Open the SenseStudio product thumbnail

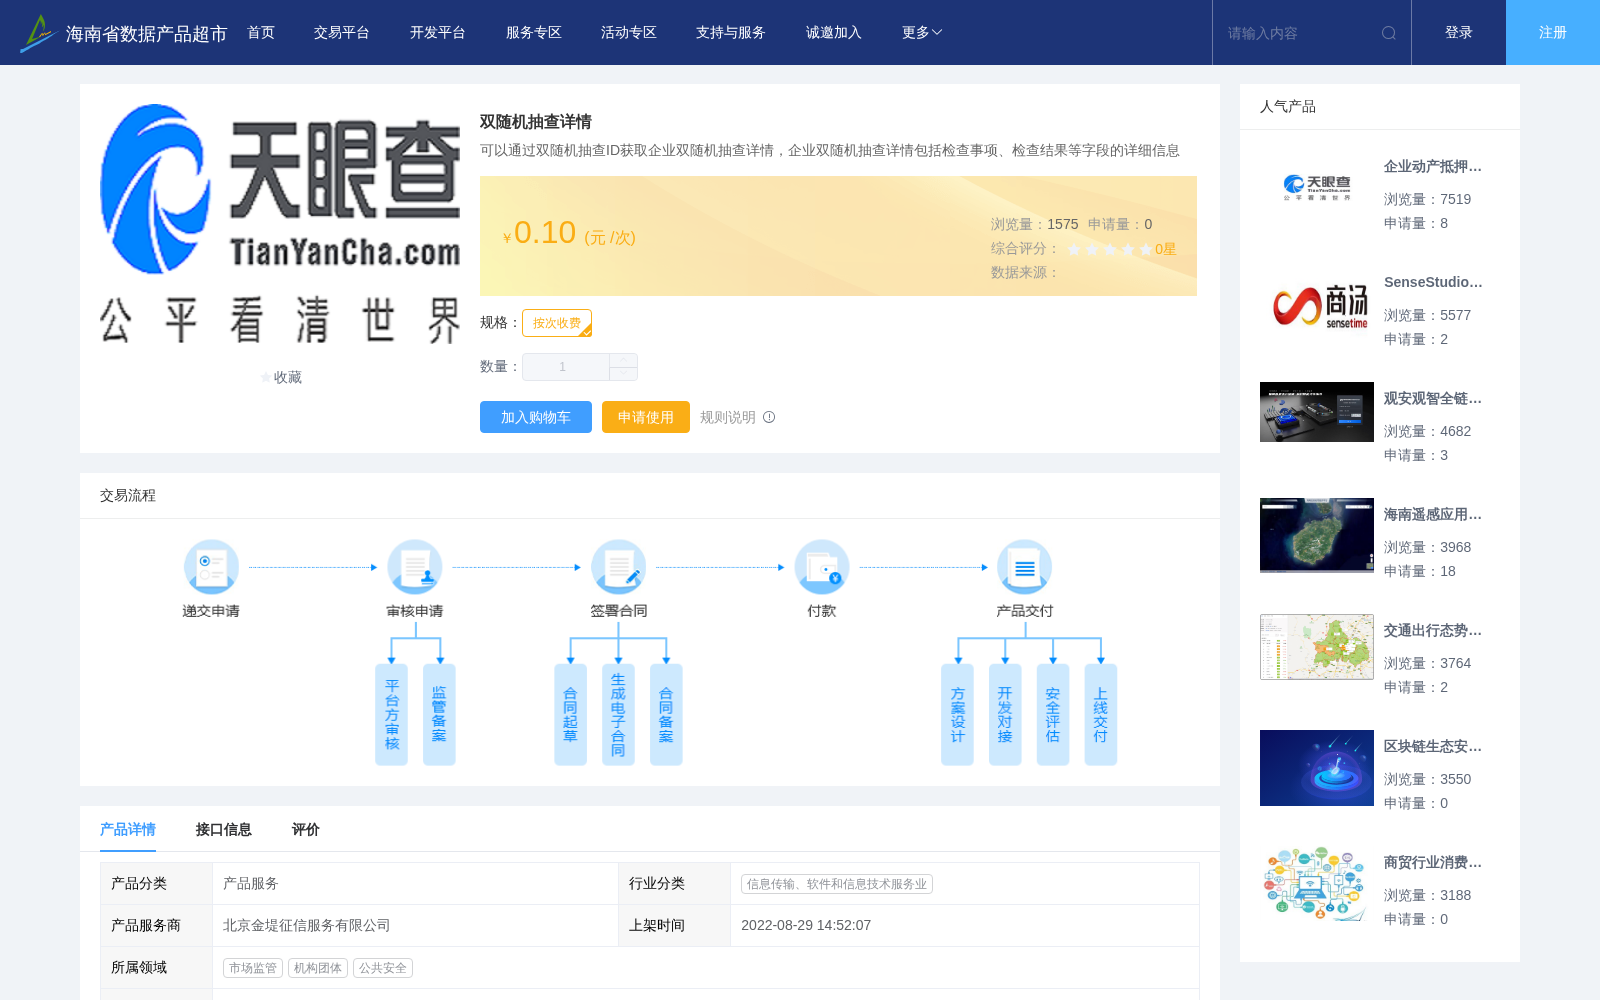click(1317, 304)
